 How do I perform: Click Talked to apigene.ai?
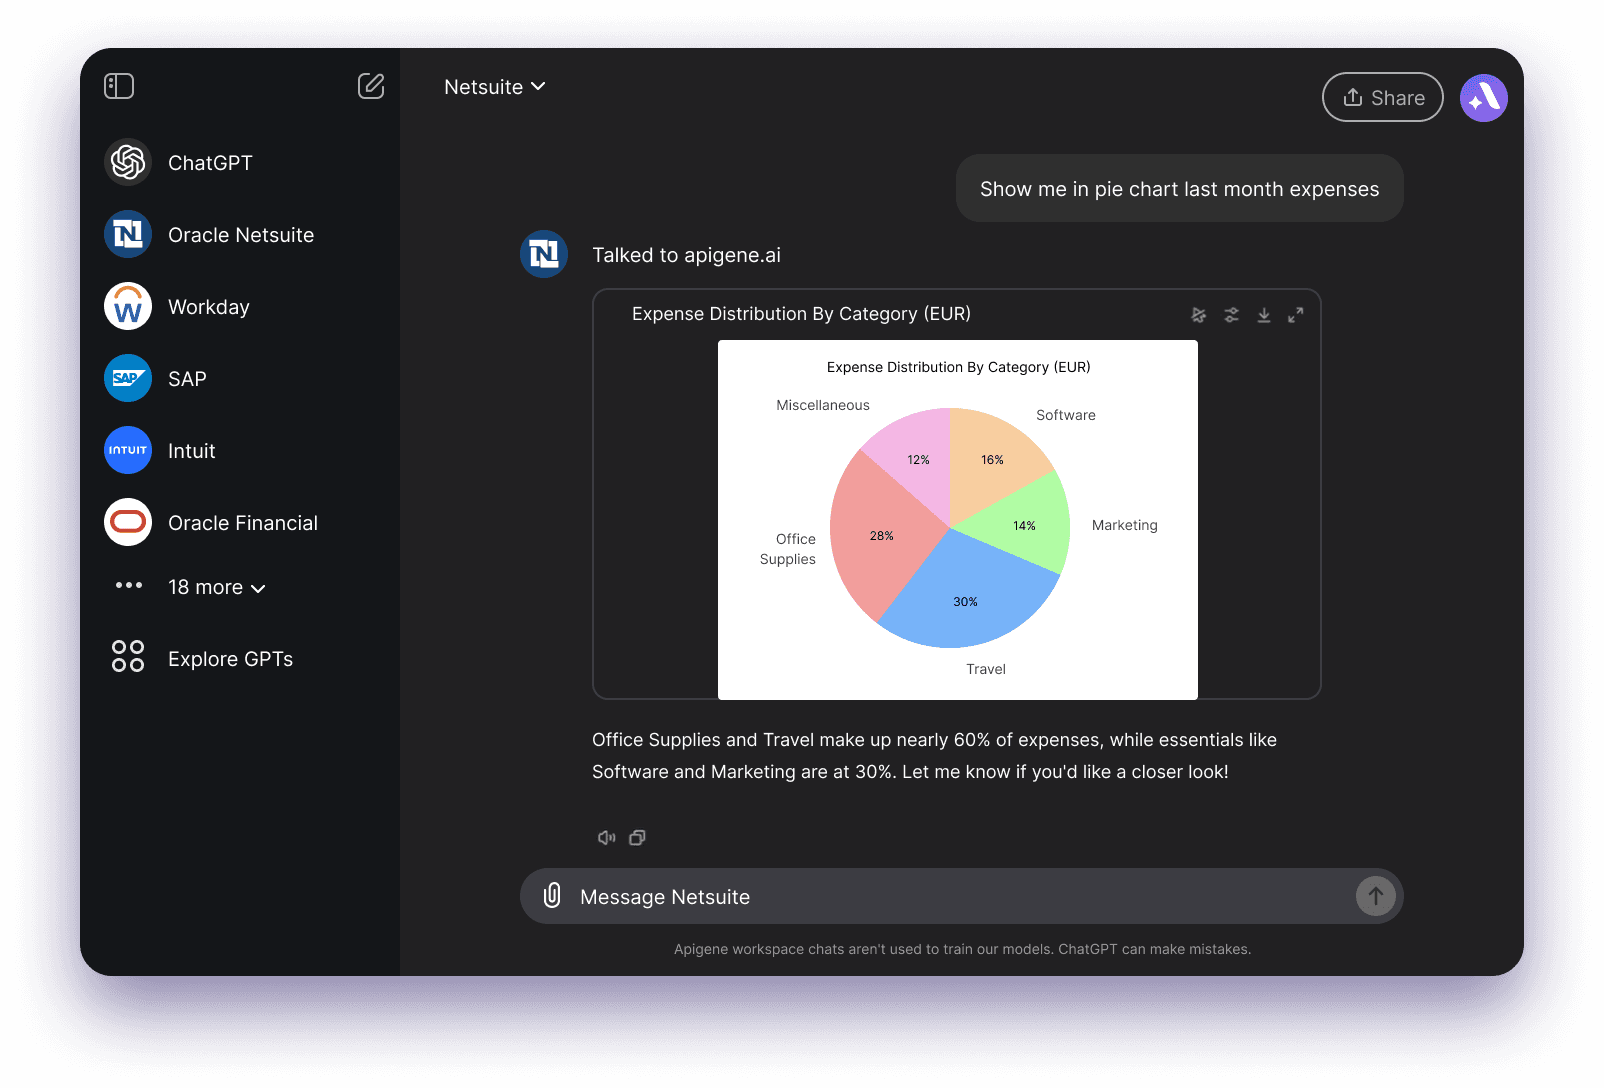pos(686,255)
